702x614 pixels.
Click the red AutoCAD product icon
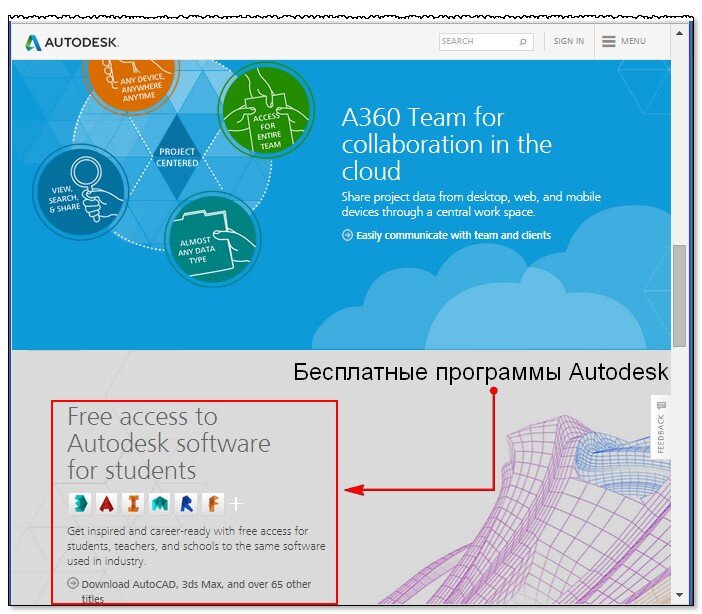click(107, 503)
